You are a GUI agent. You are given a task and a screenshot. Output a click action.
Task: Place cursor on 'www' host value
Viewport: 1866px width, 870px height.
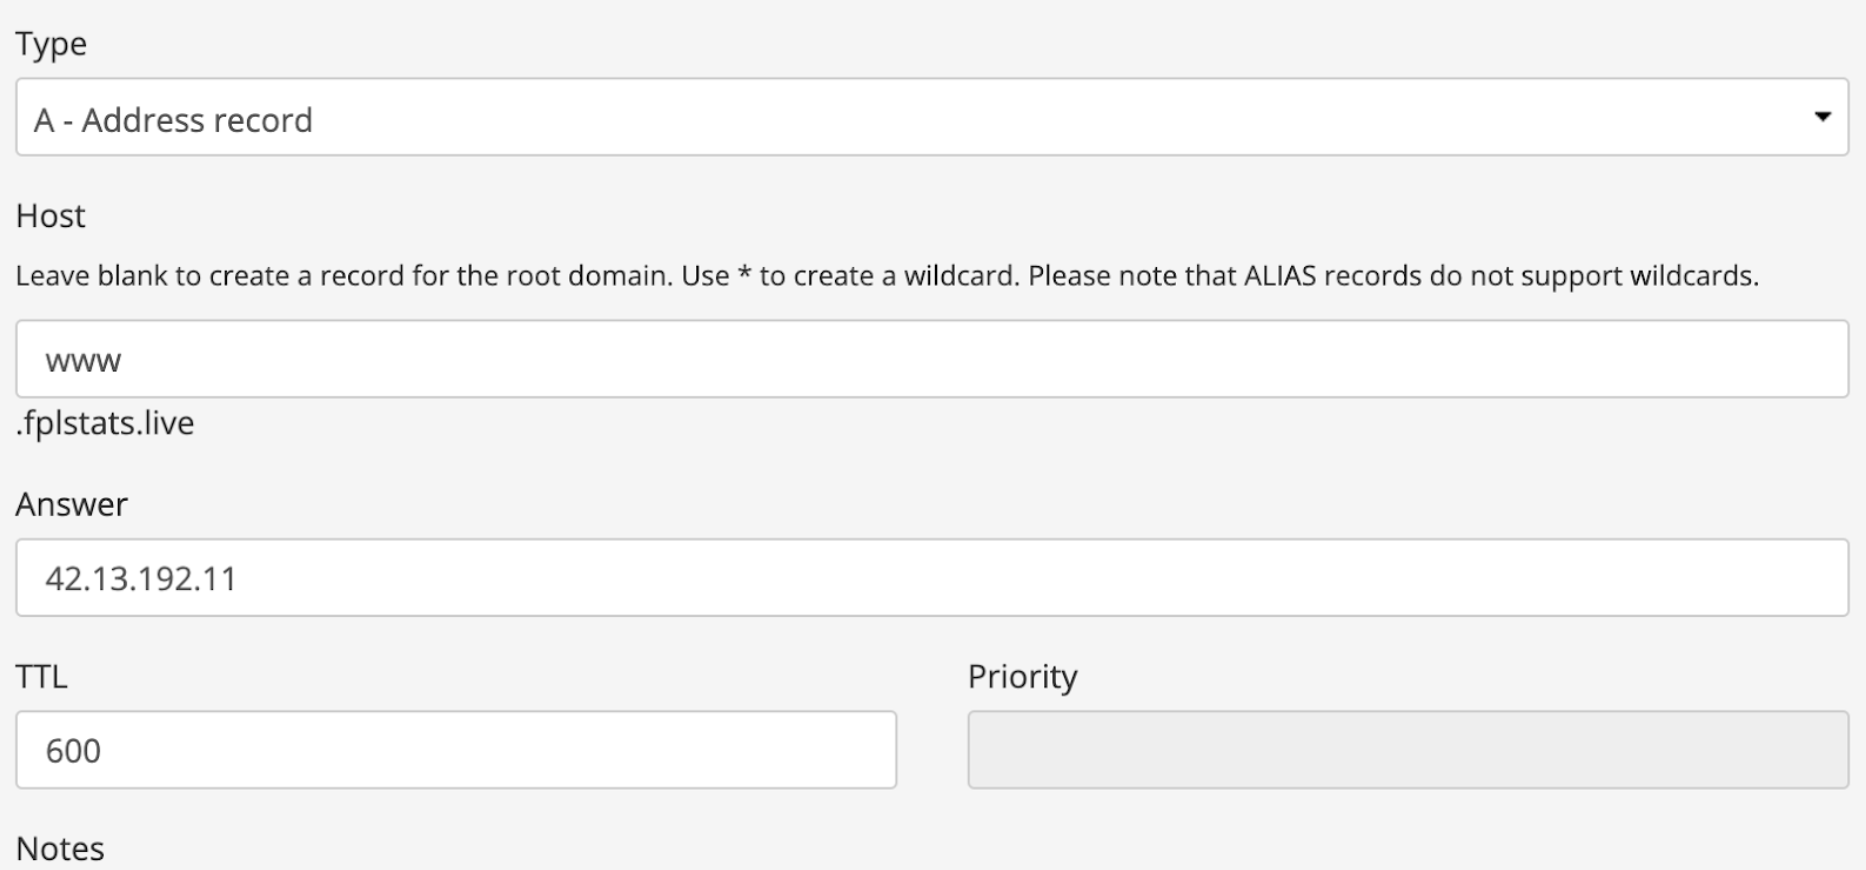coord(83,361)
